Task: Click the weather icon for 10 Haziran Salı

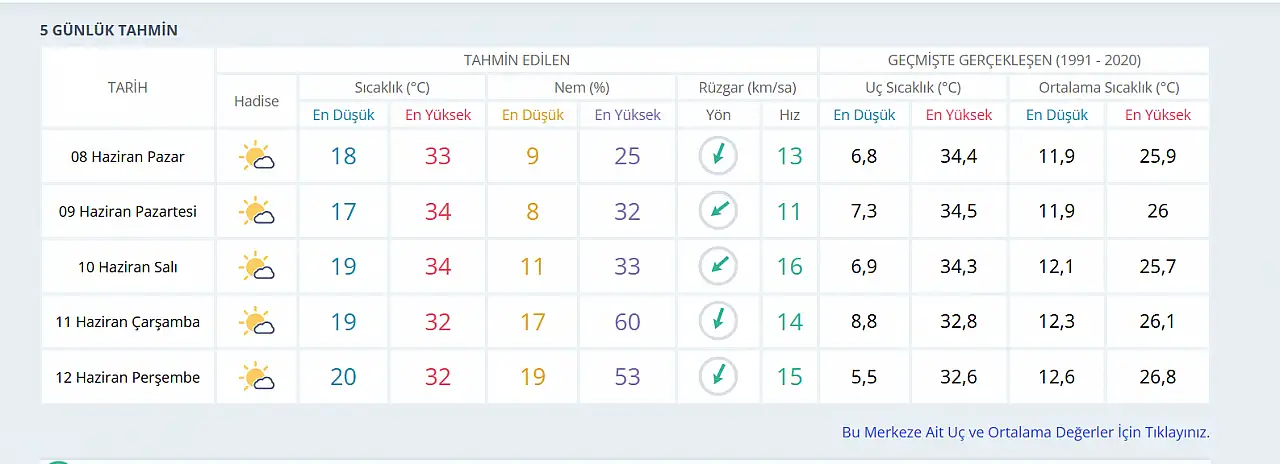Action: [257, 267]
